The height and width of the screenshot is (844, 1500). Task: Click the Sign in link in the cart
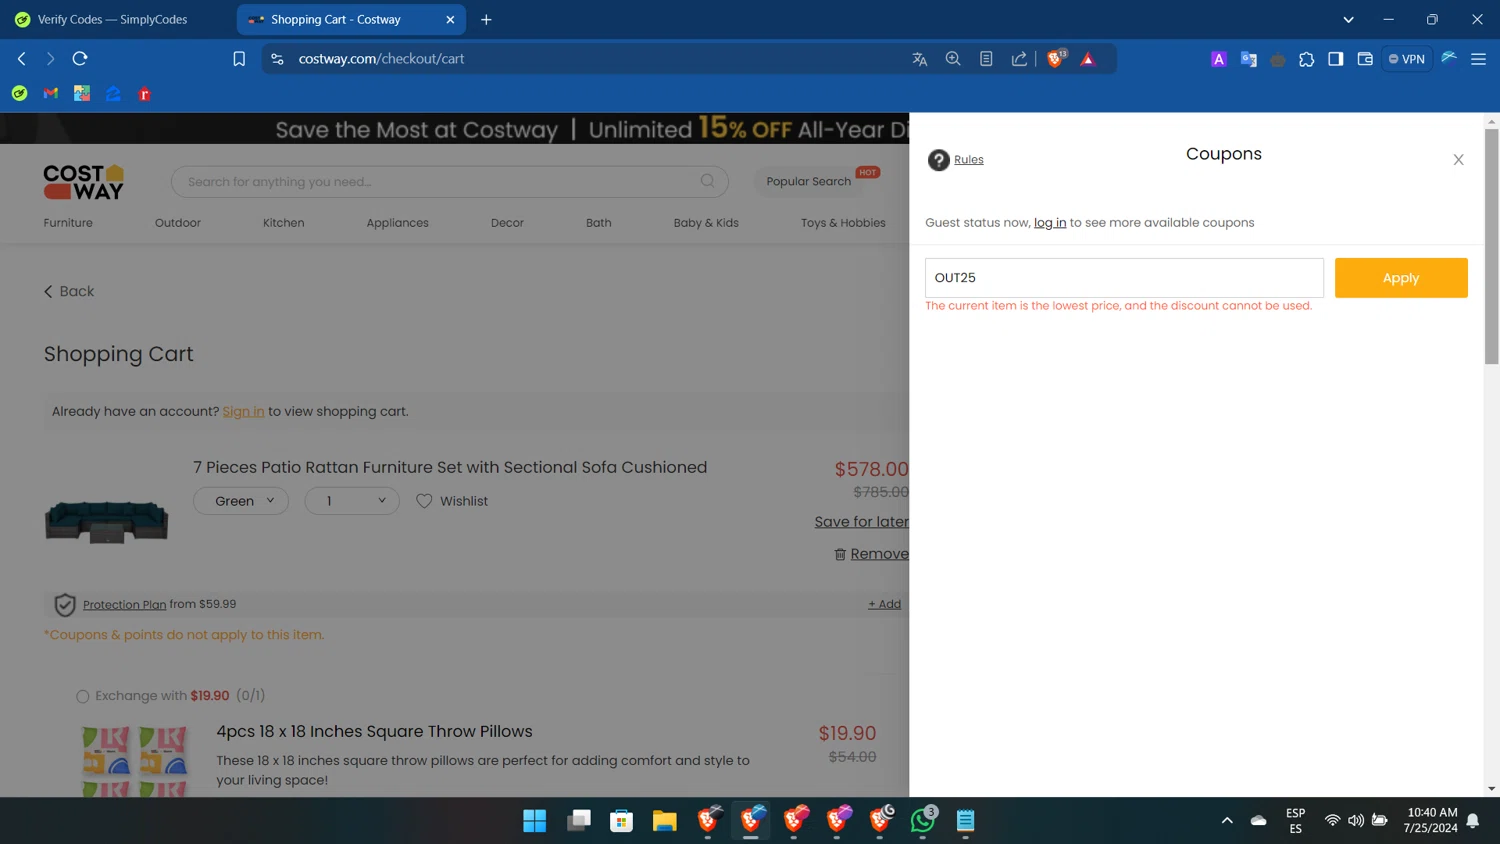click(x=243, y=411)
